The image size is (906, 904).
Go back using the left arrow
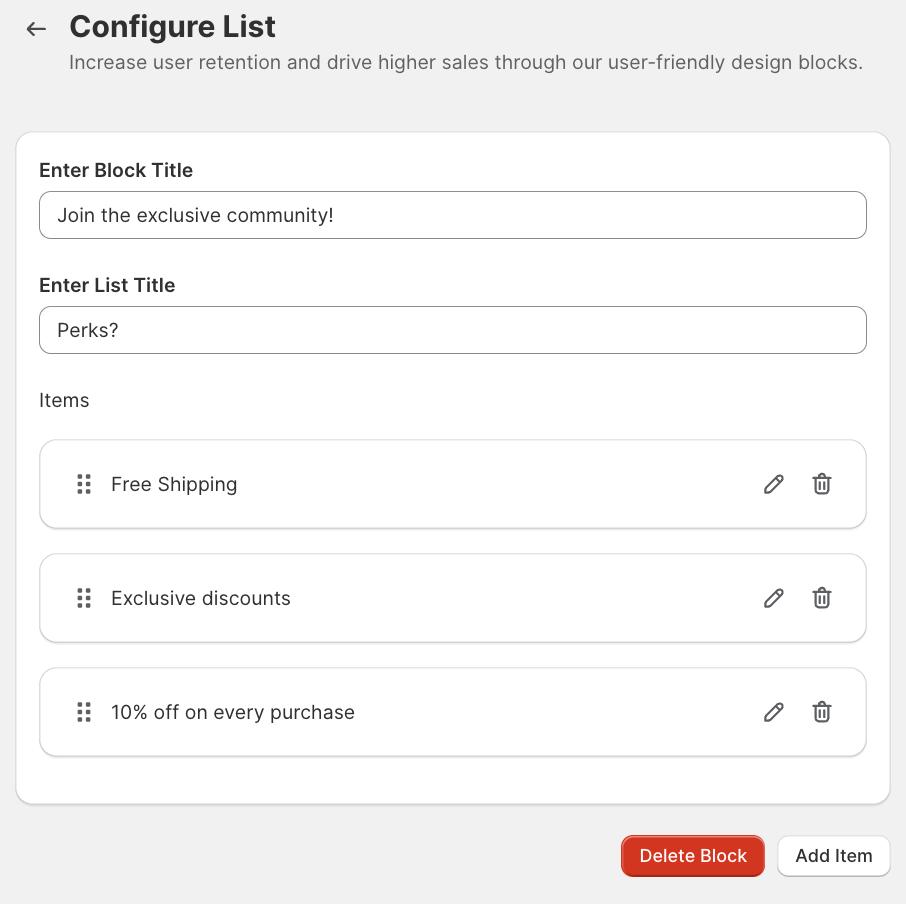(x=37, y=29)
